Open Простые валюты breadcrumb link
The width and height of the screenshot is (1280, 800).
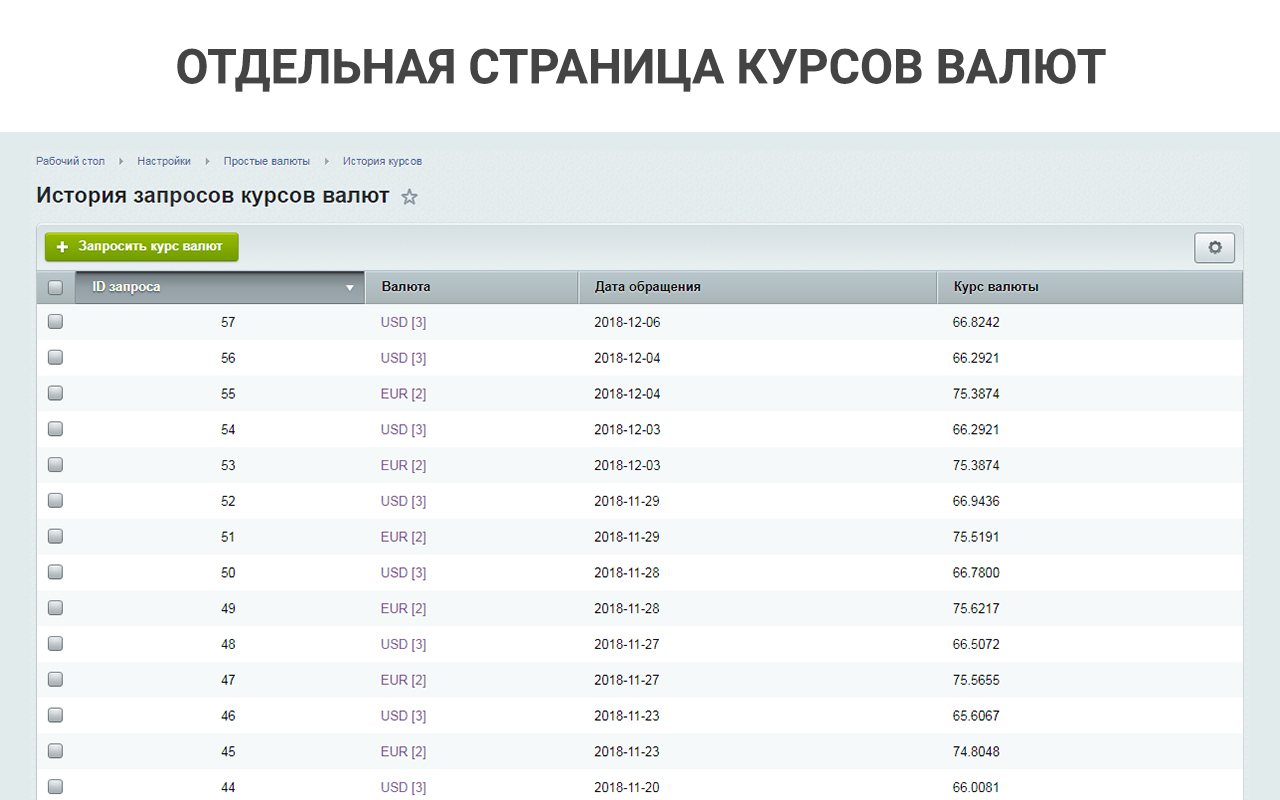tap(266, 161)
